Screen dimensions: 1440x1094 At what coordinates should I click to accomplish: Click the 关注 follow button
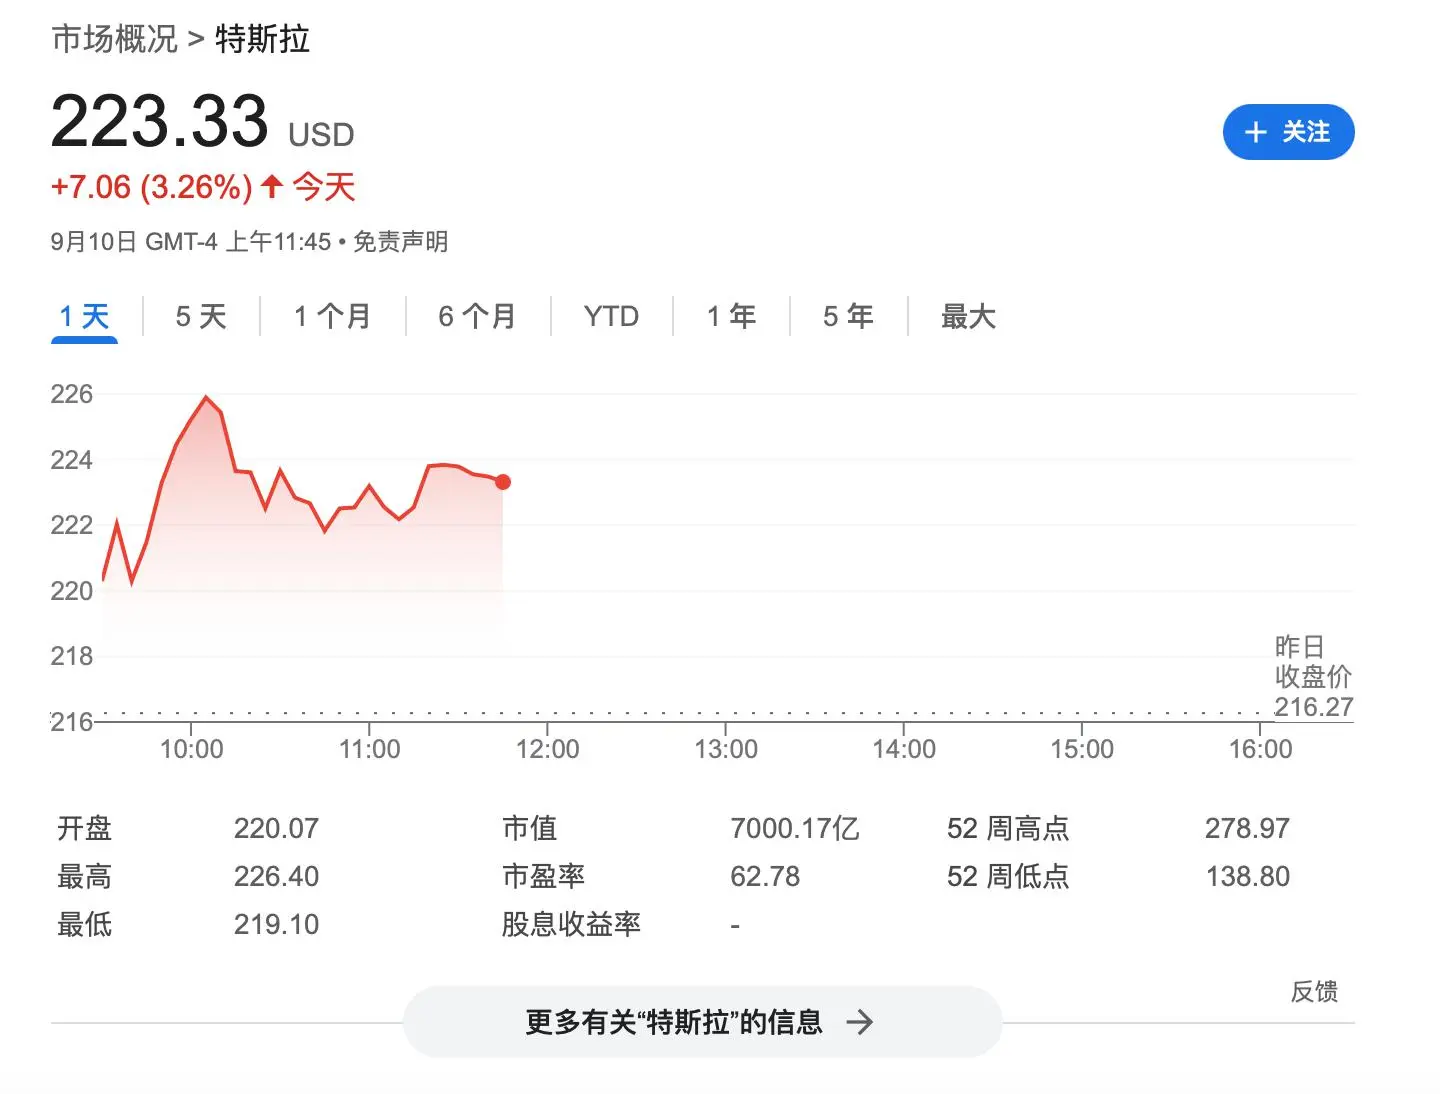click(x=1288, y=132)
